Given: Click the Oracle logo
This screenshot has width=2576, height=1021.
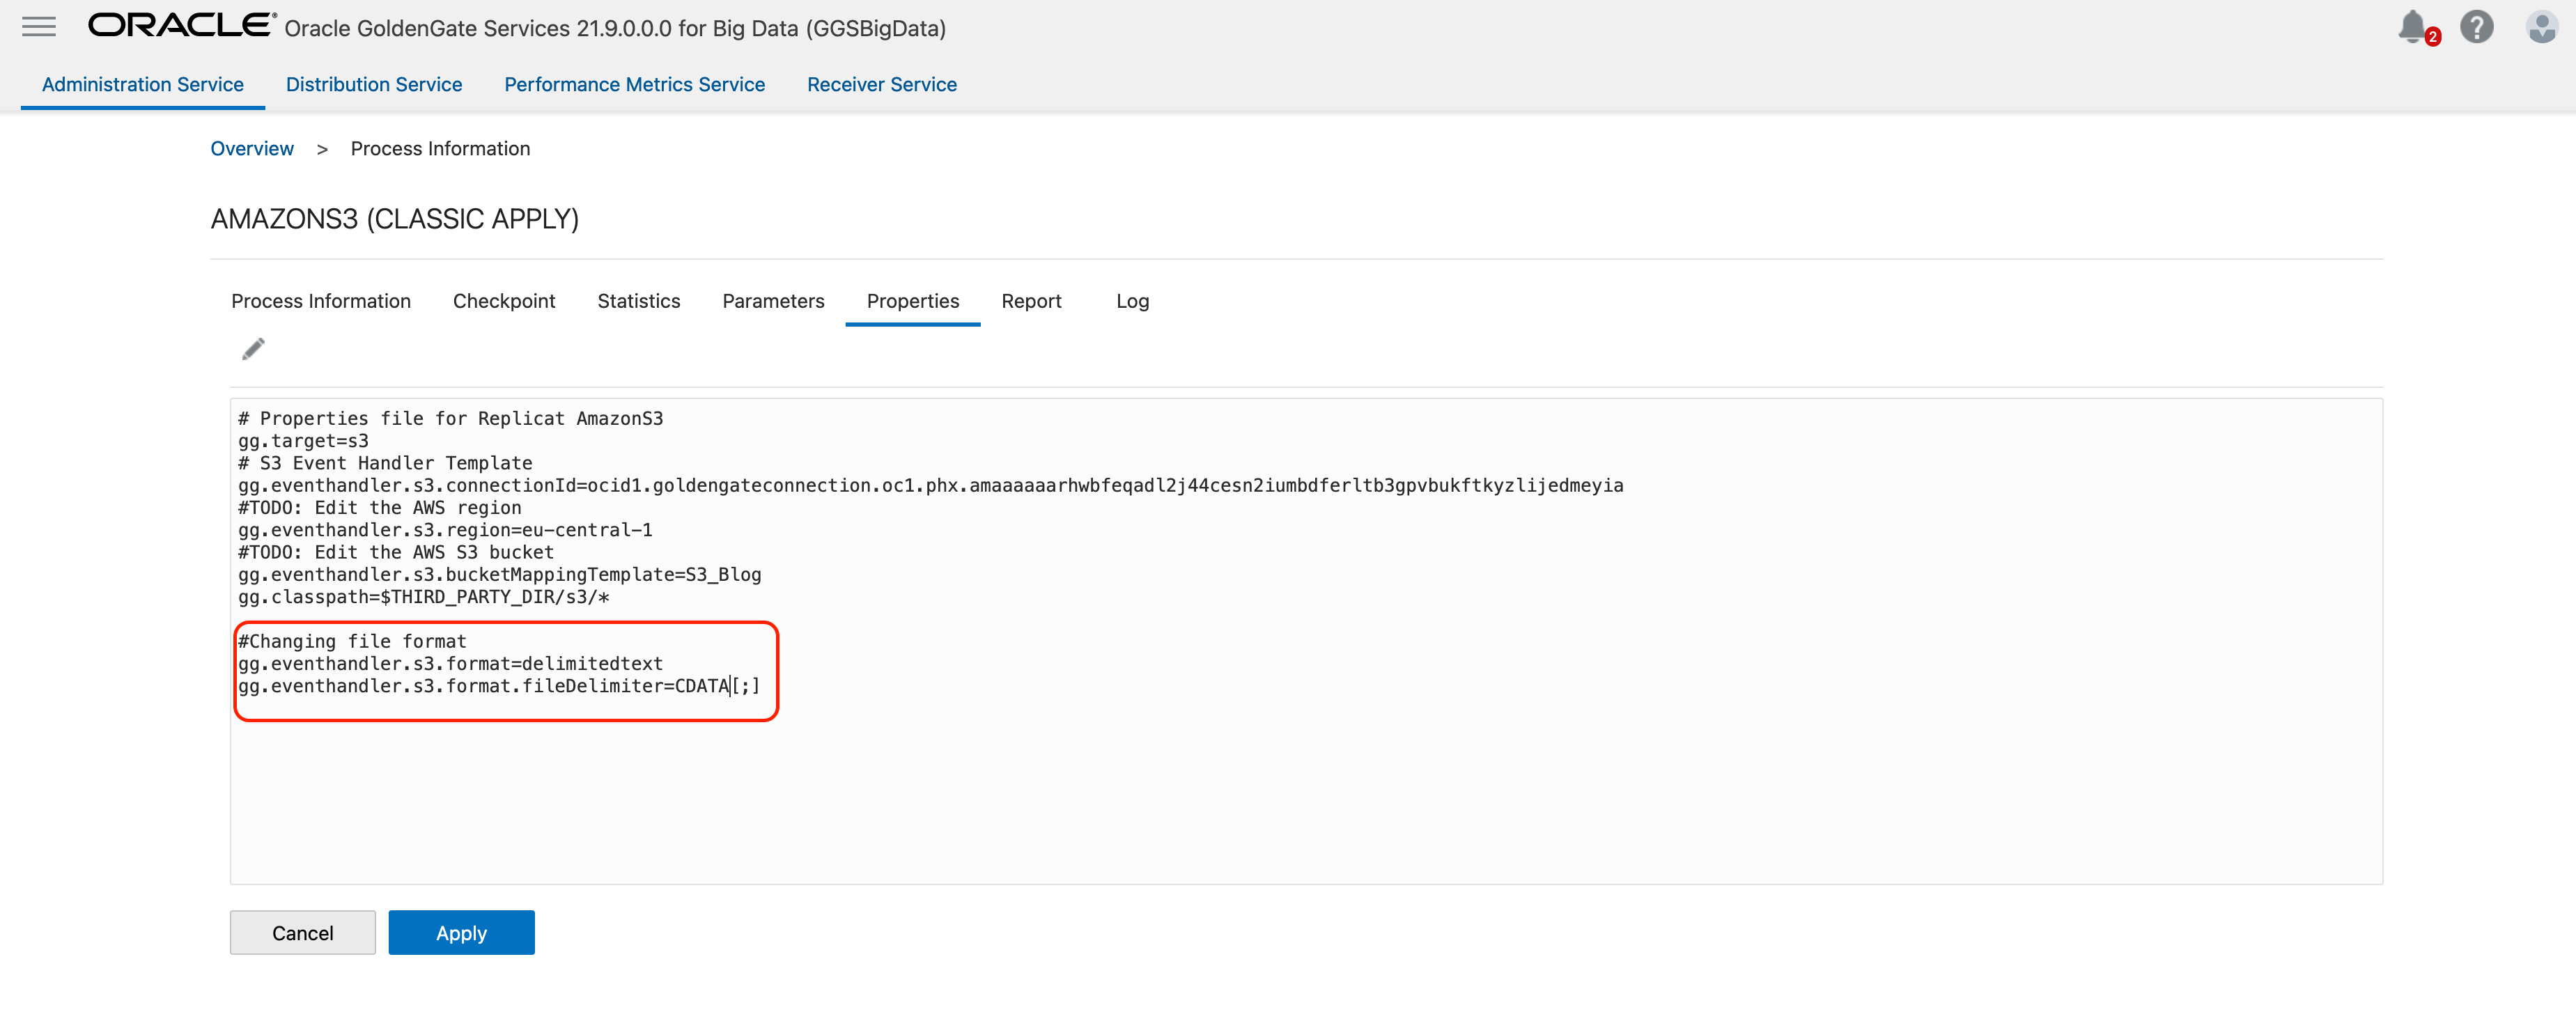Looking at the screenshot, I should coord(181,26).
